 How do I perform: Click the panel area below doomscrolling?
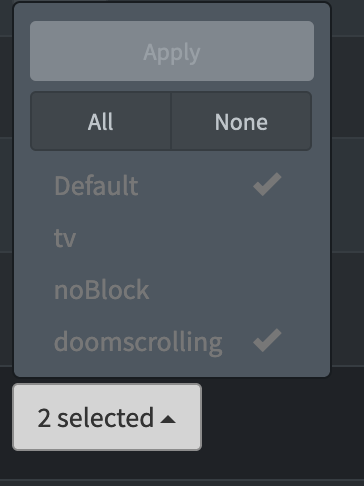(x=172, y=371)
